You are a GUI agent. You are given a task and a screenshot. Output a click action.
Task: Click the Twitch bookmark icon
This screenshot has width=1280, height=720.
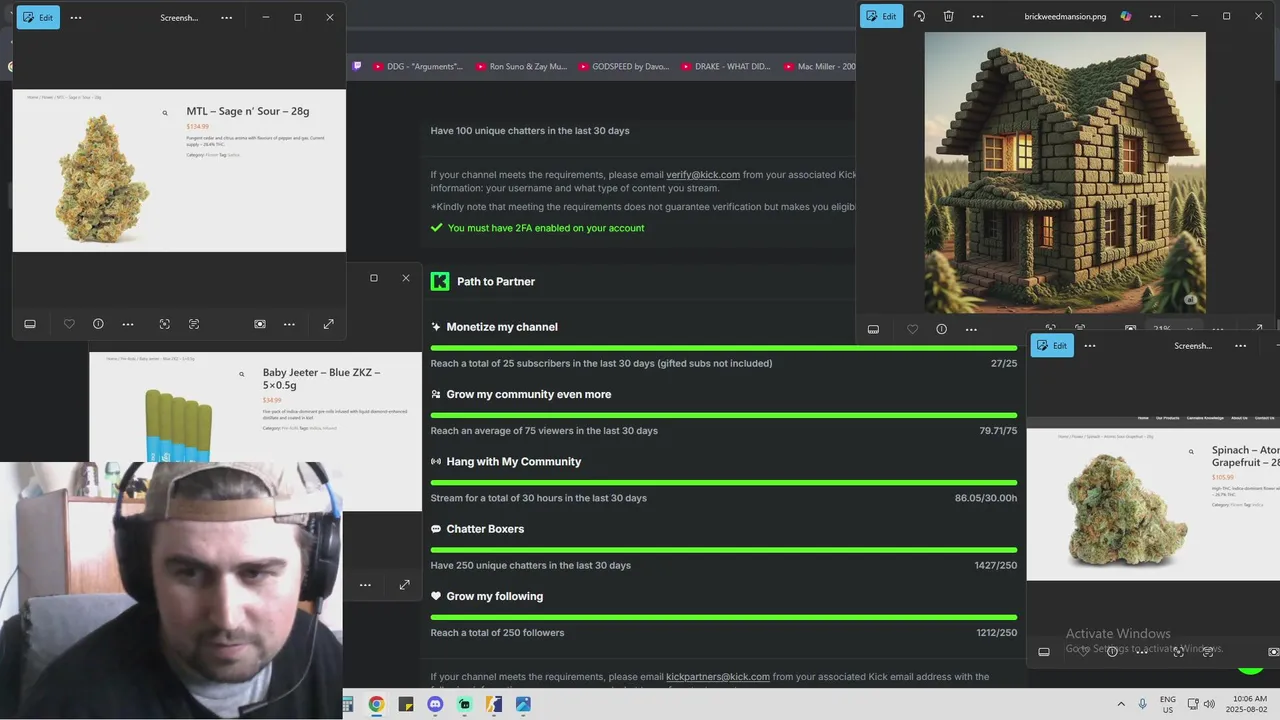[x=357, y=67]
